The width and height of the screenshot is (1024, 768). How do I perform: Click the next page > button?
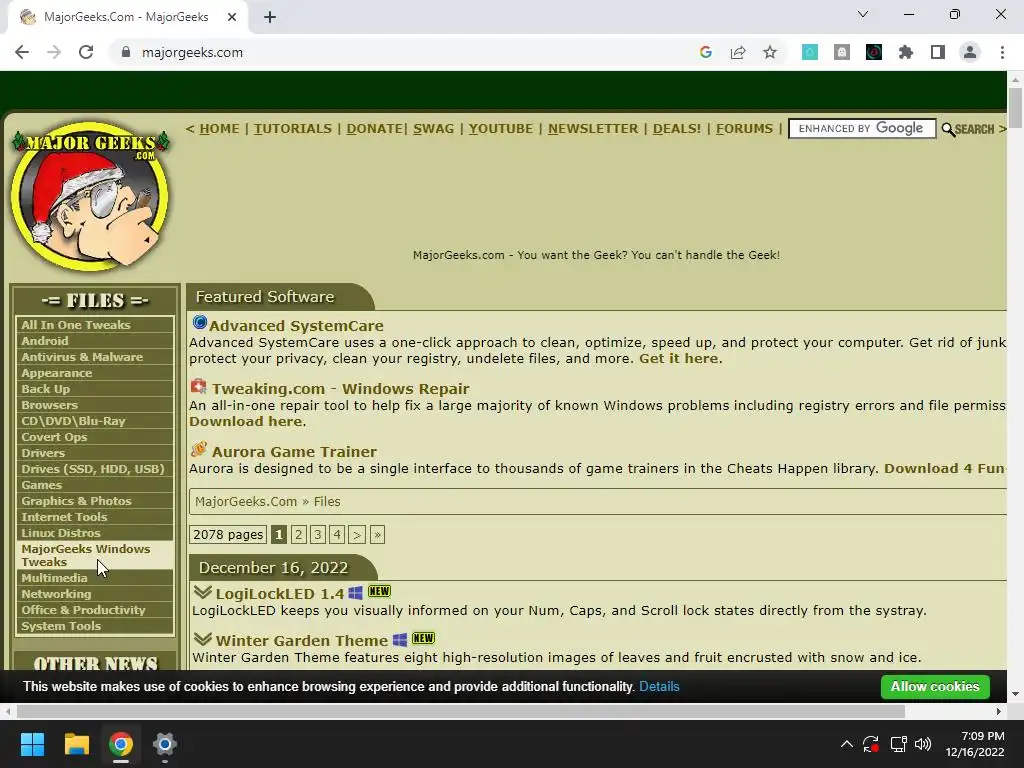pyautogui.click(x=357, y=535)
